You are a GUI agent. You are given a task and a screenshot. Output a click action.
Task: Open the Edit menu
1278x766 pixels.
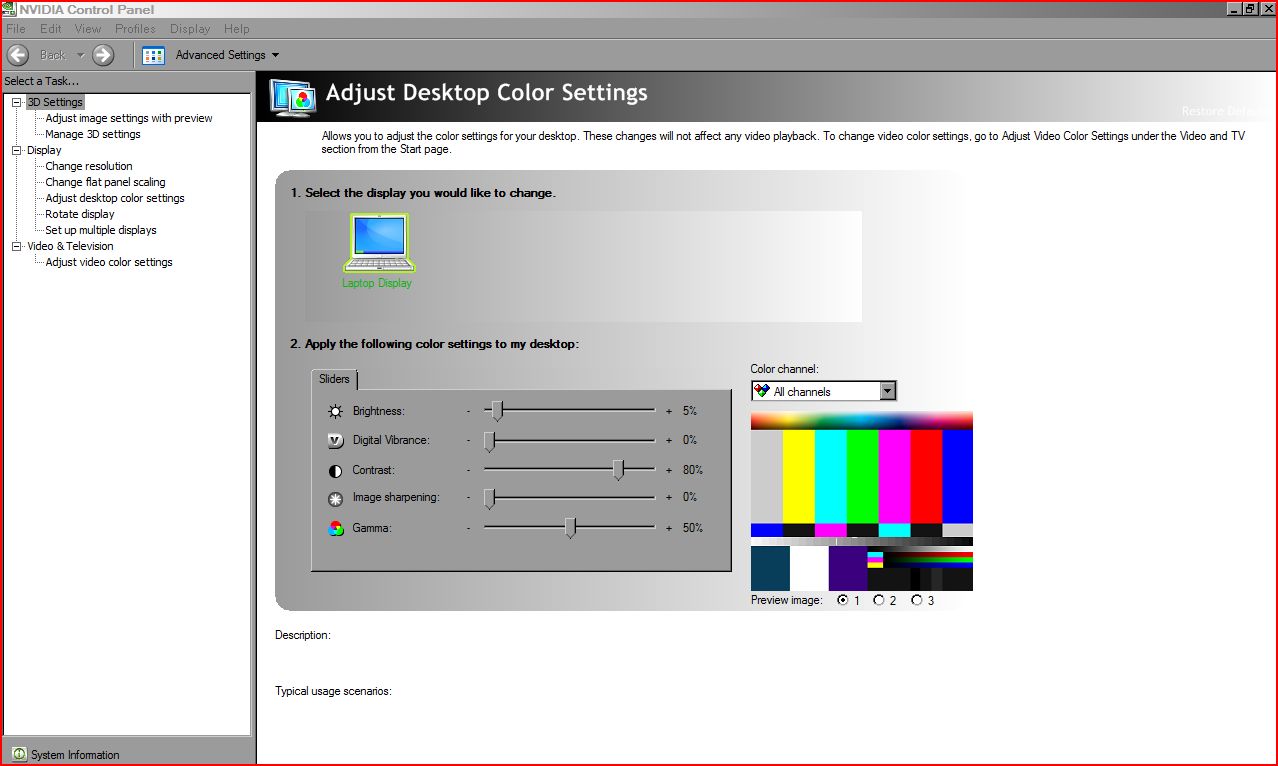coord(51,29)
